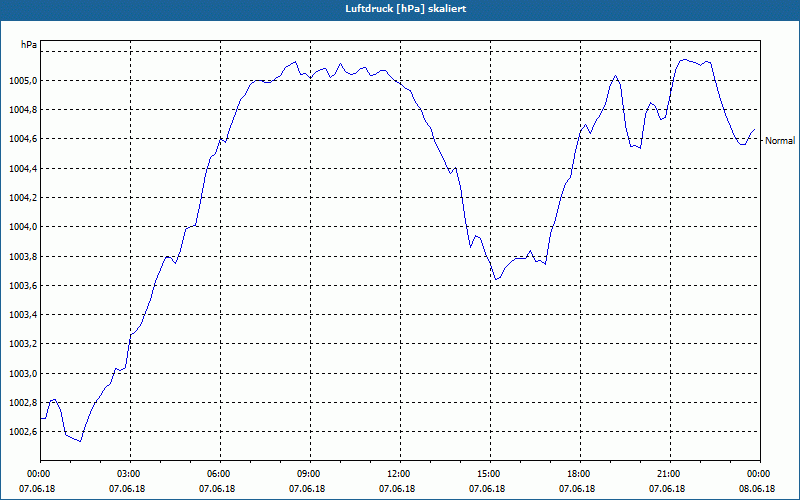Select the 1005,0 y-axis value

23,81
